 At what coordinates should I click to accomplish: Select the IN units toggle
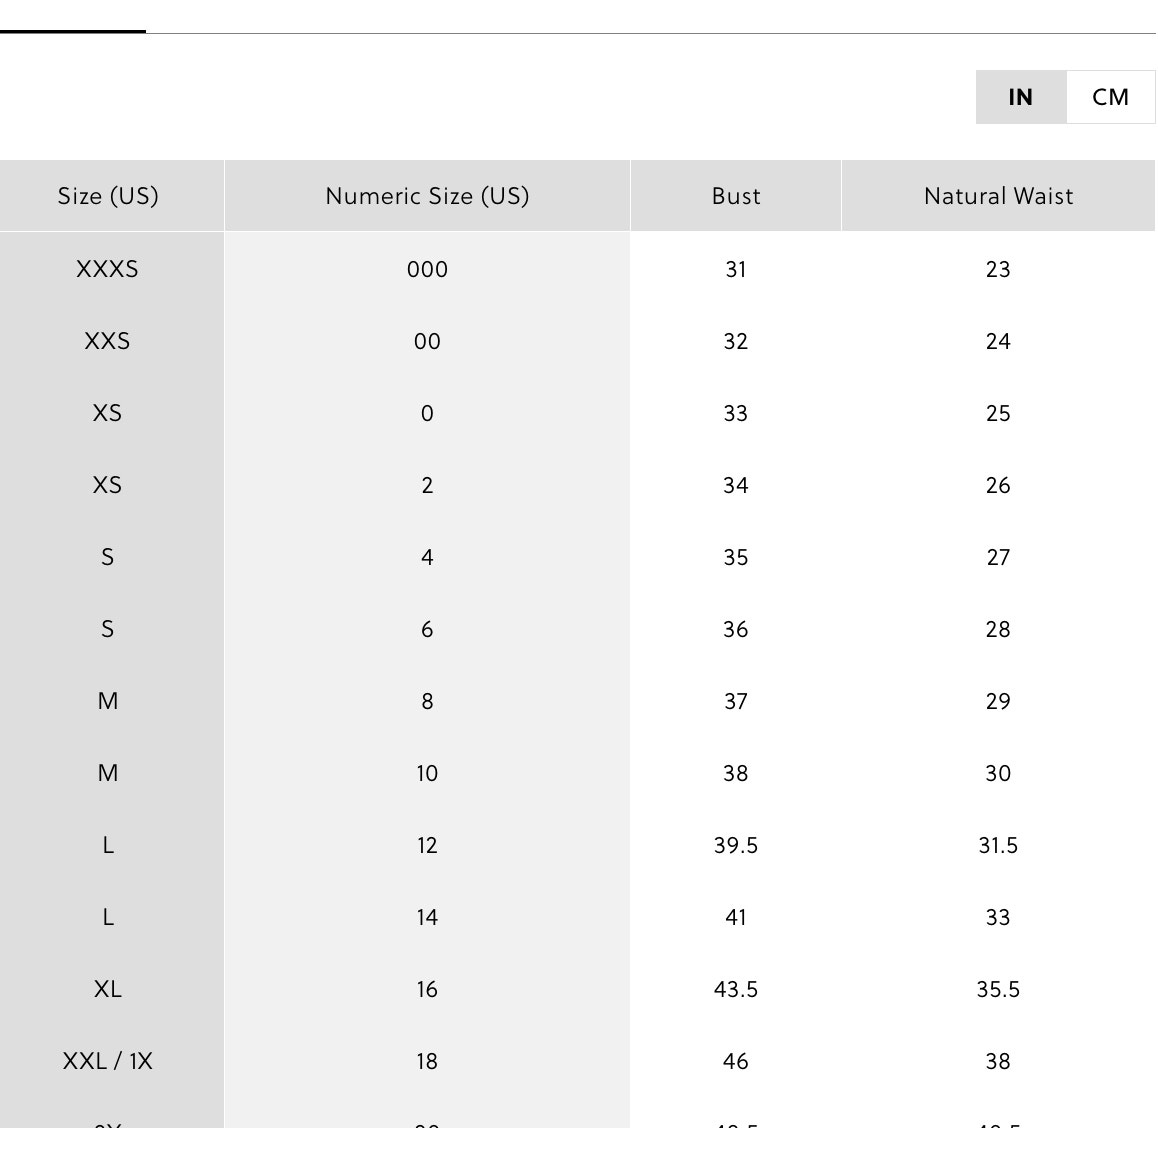1021,97
